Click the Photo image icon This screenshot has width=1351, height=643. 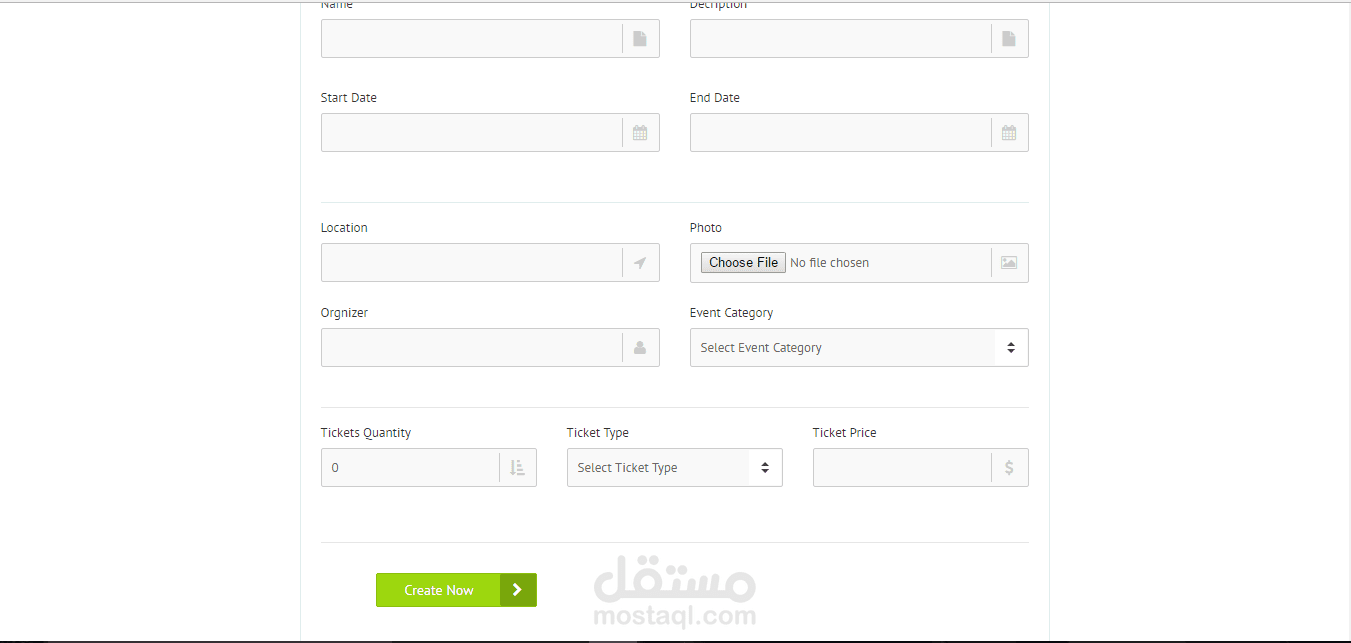click(x=1009, y=263)
